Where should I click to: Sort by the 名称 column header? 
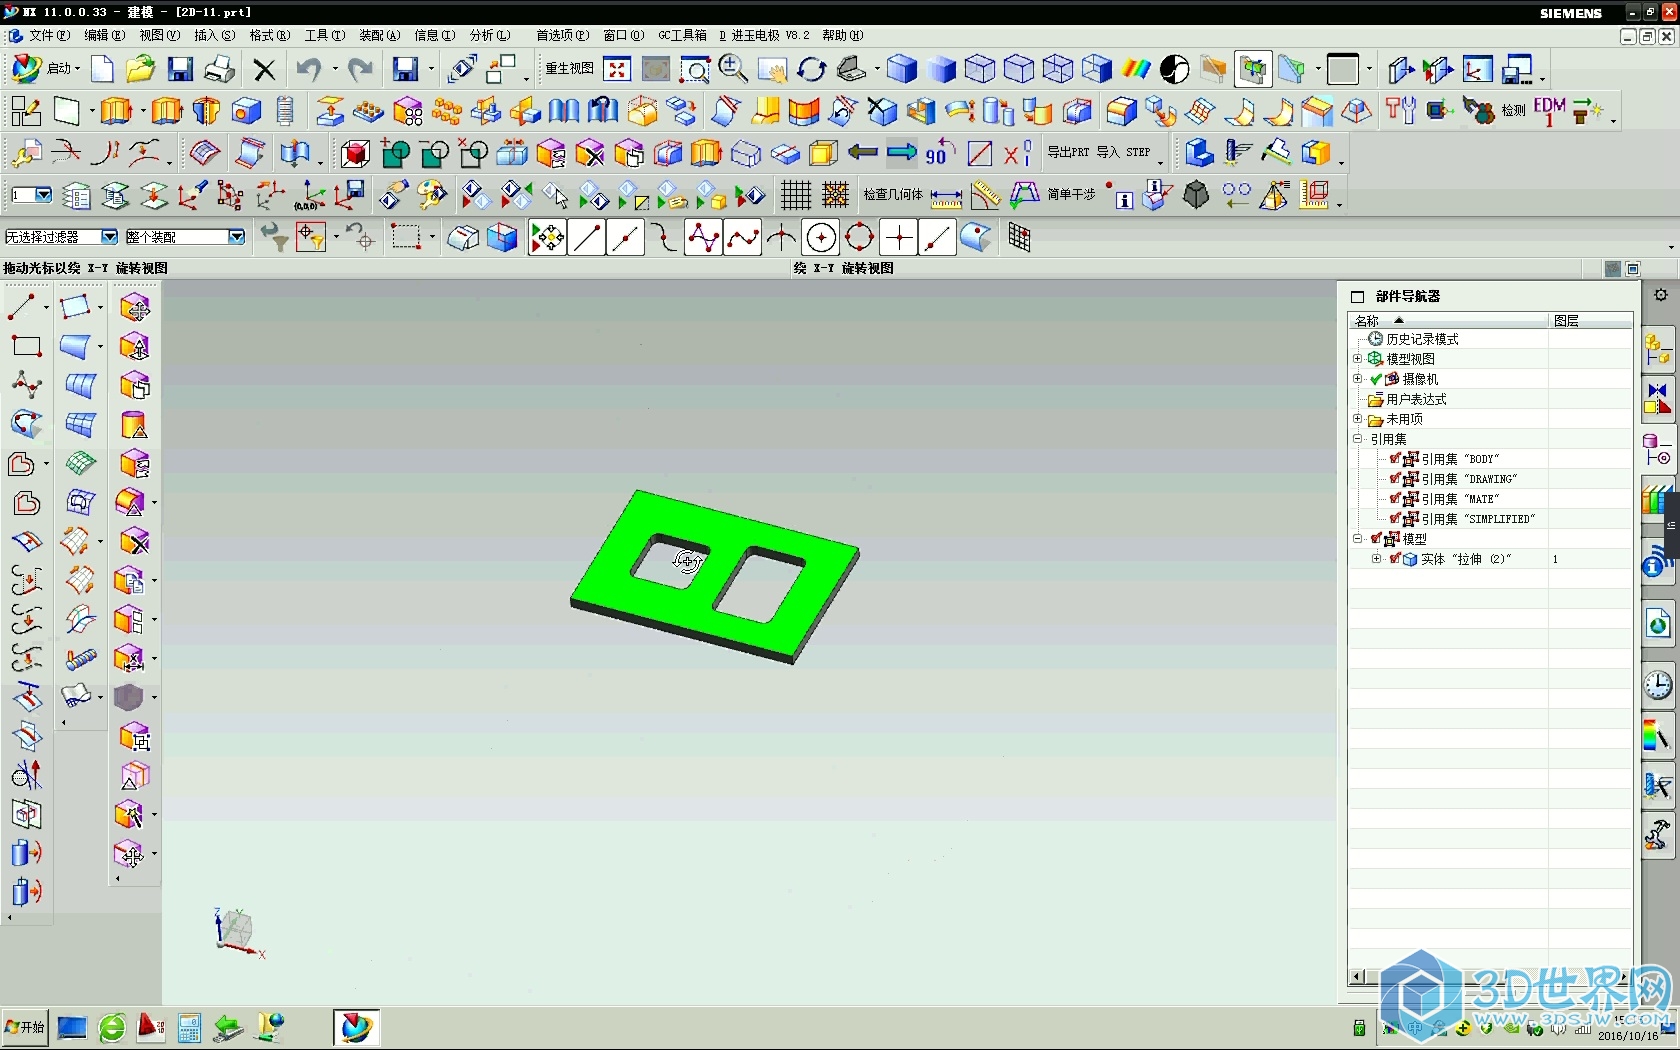coord(1447,320)
